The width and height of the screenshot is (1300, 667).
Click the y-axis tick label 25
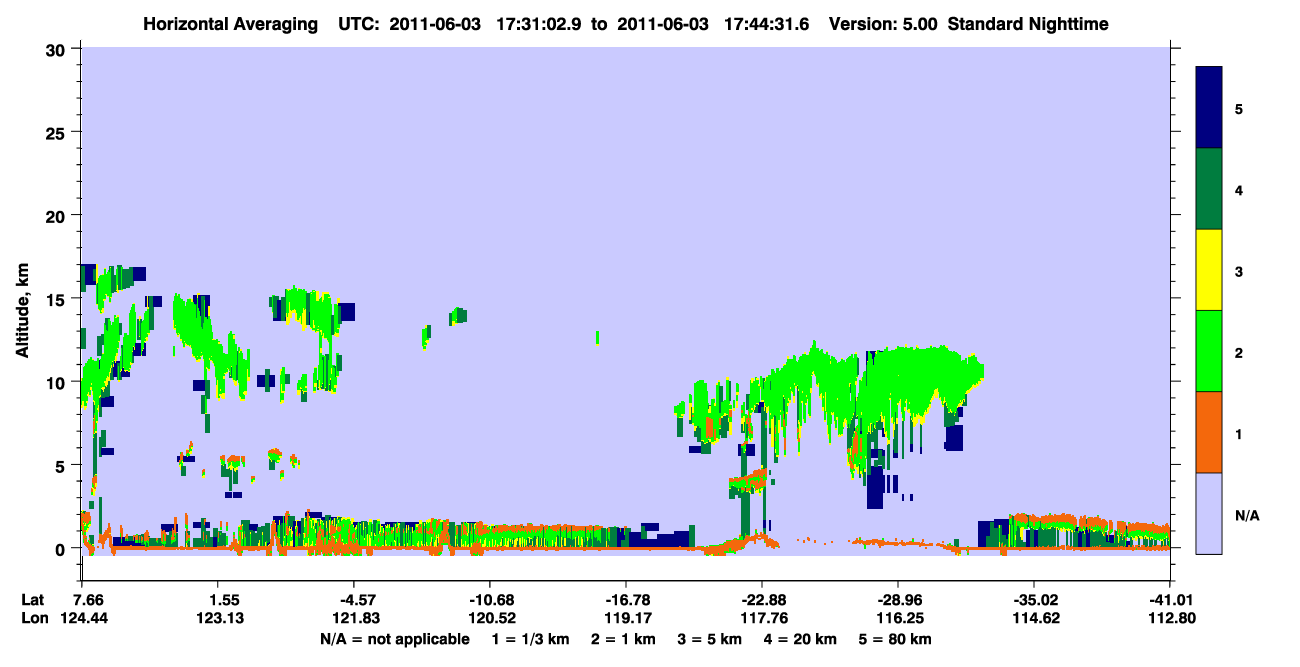(x=58, y=132)
